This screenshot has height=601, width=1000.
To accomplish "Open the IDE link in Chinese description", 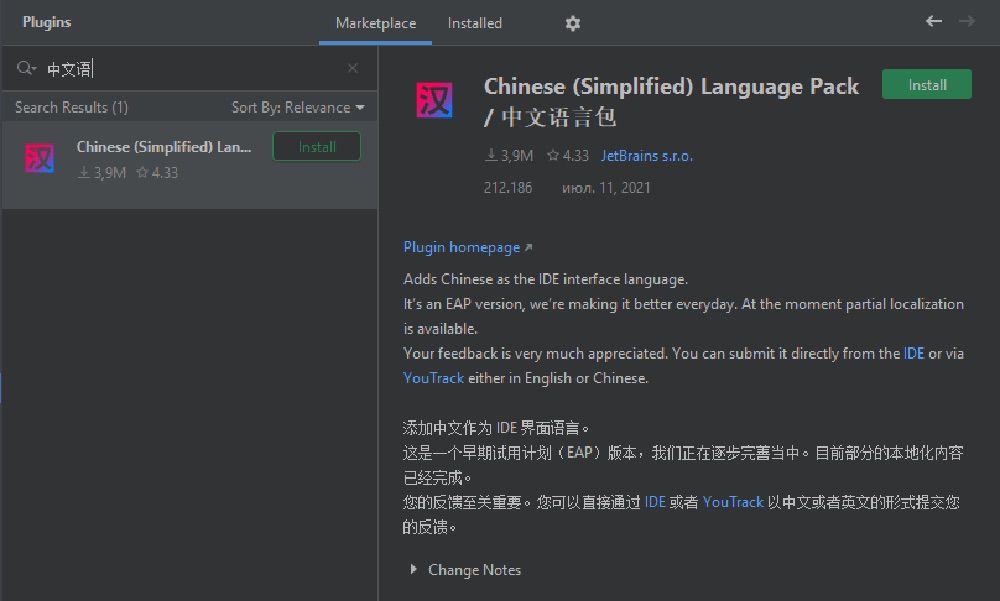I will point(655,502).
